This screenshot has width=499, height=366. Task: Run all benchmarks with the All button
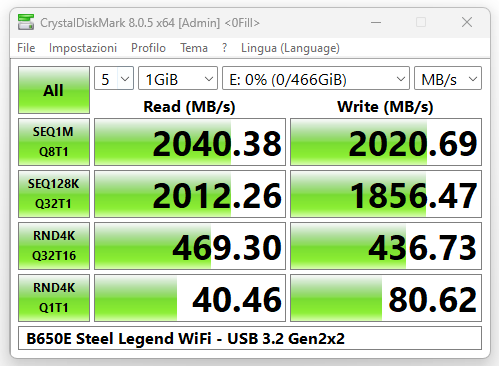(x=54, y=90)
